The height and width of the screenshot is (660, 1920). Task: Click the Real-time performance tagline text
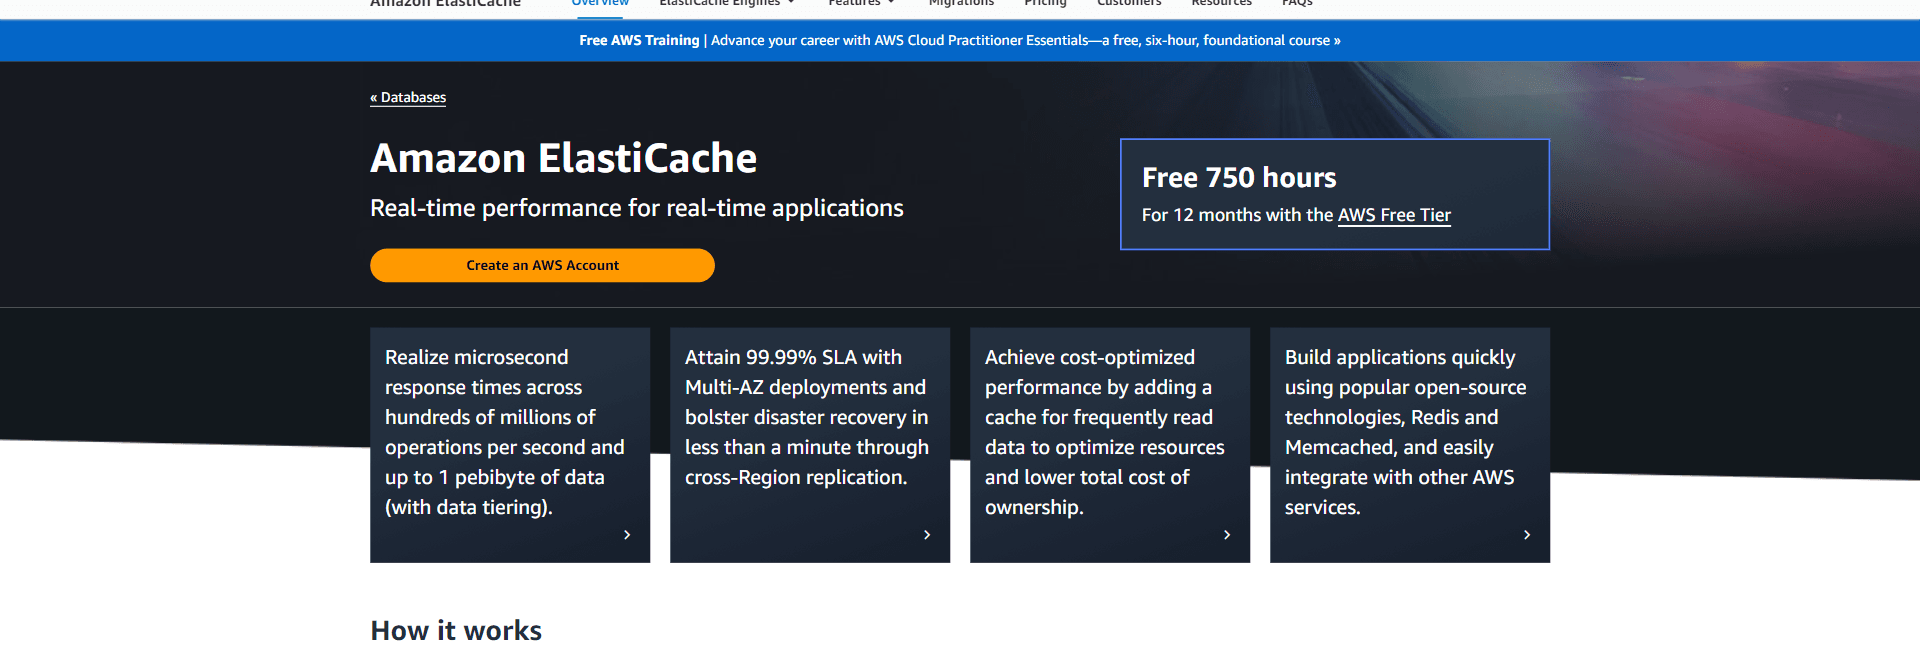[636, 208]
